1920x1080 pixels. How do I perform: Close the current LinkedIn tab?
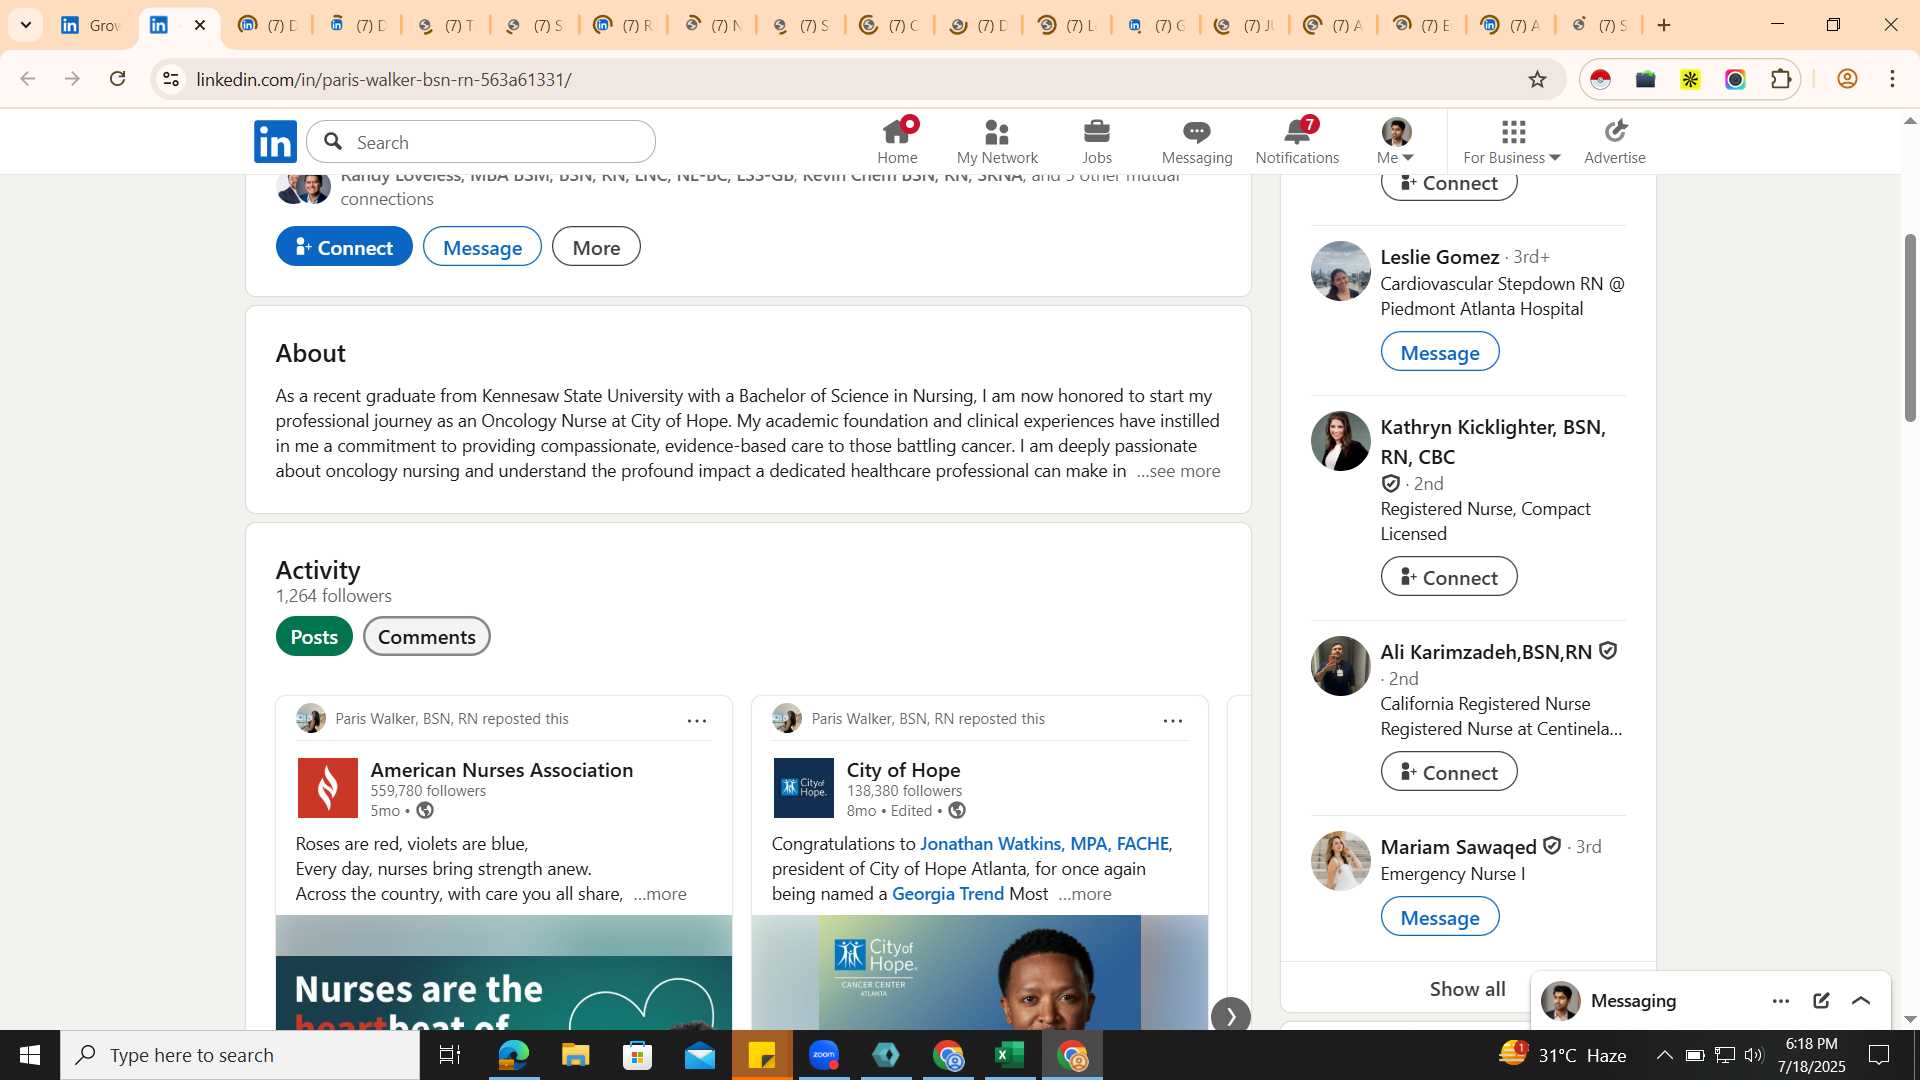pyautogui.click(x=199, y=25)
